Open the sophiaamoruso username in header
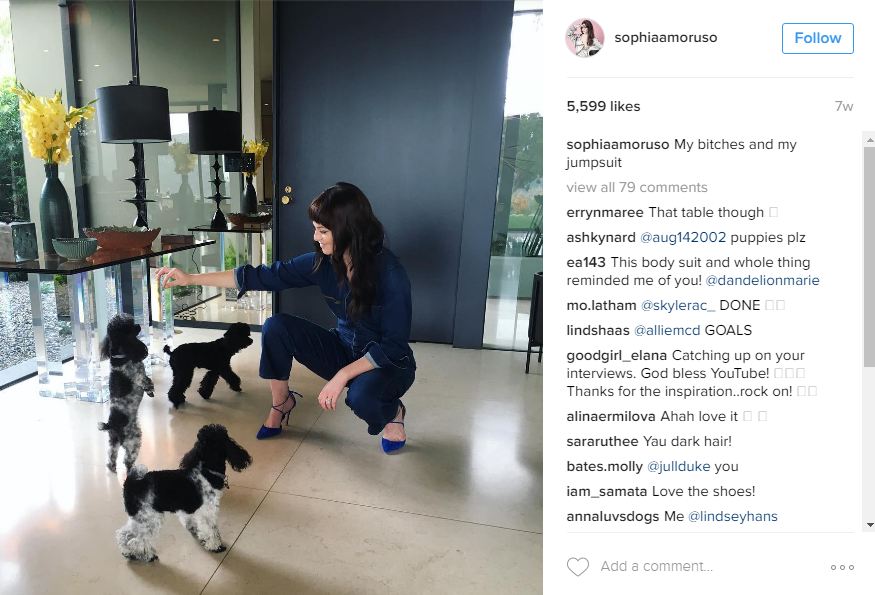Image resolution: width=875 pixels, height=595 pixels. tap(666, 37)
